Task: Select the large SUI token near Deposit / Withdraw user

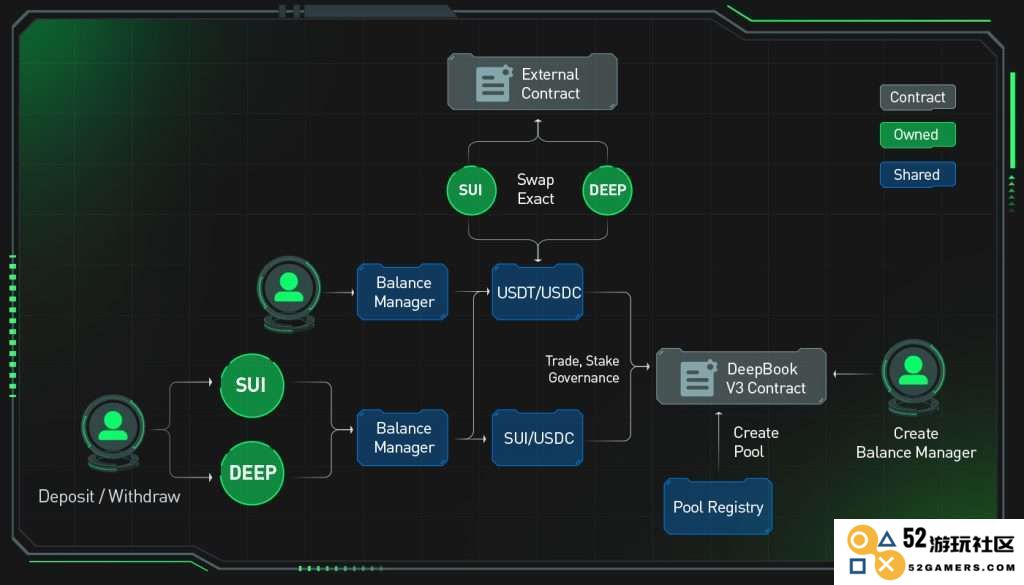Action: tap(251, 385)
